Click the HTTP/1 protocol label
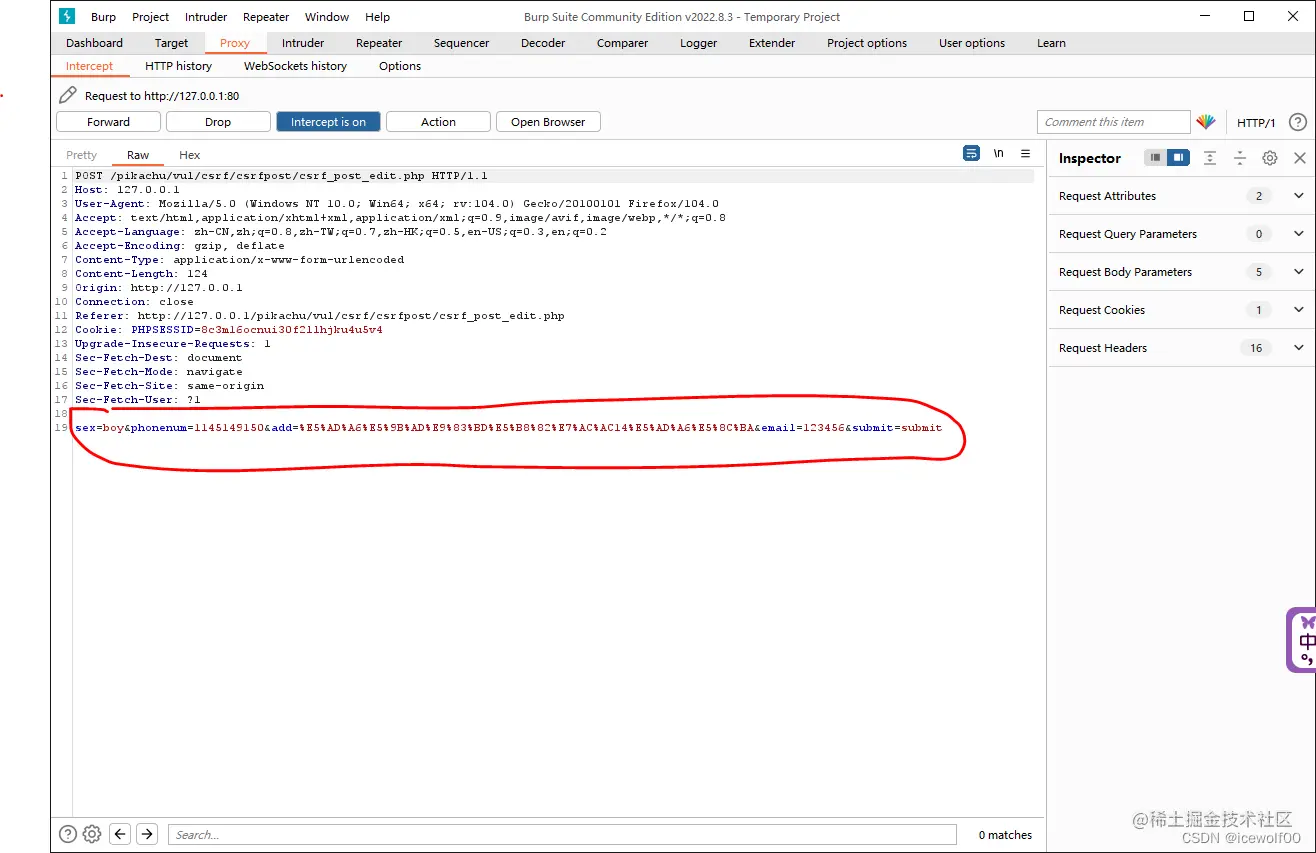The height and width of the screenshot is (853, 1316). [x=1256, y=122]
